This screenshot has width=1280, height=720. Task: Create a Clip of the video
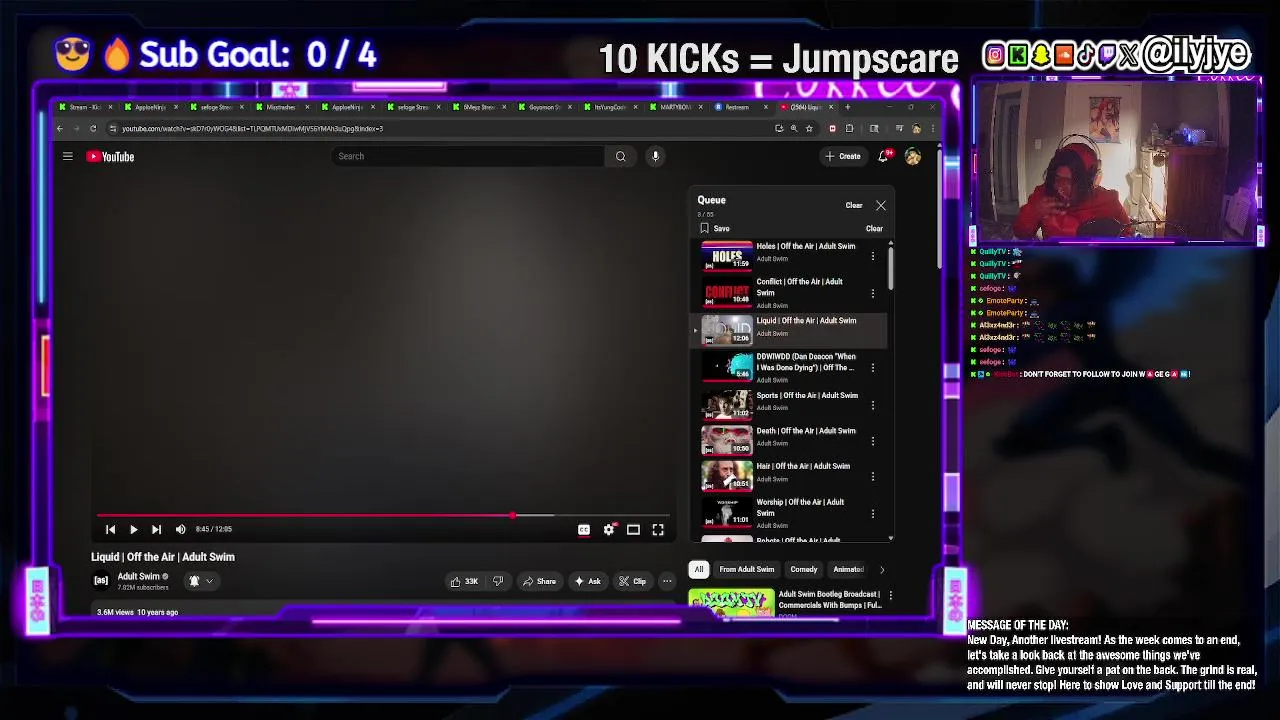[x=632, y=581]
